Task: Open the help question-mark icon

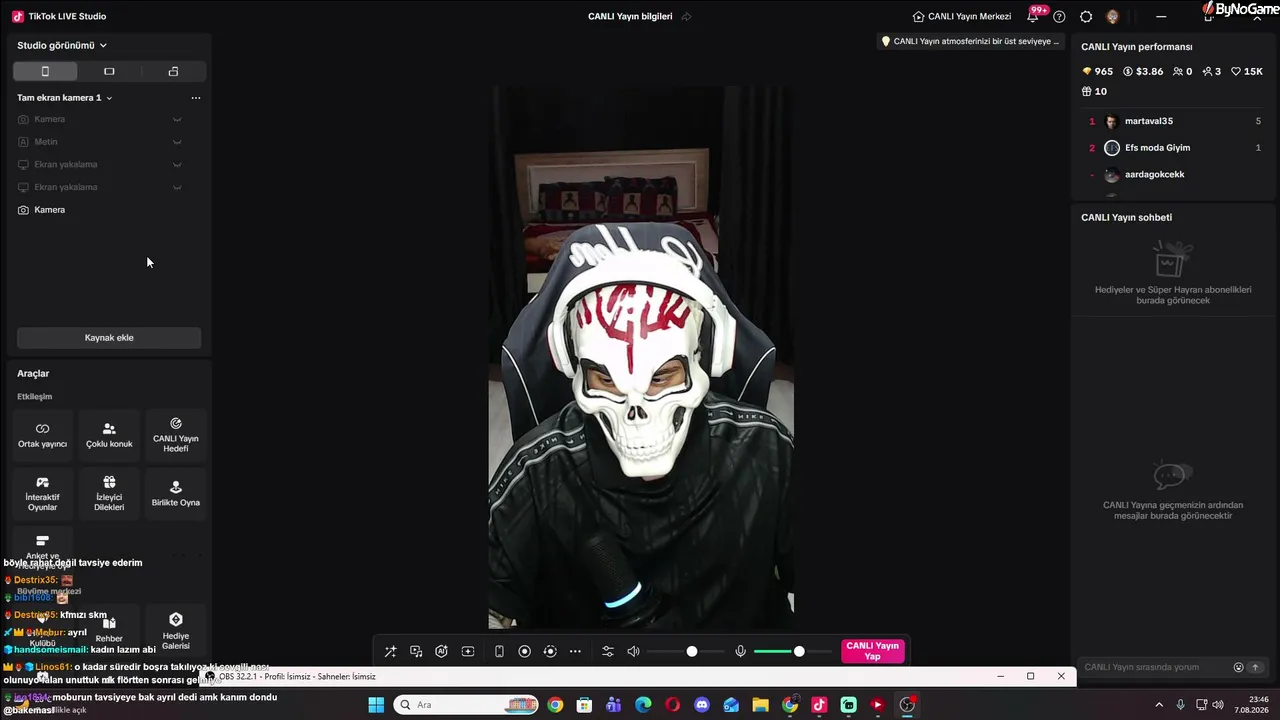Action: (1059, 16)
